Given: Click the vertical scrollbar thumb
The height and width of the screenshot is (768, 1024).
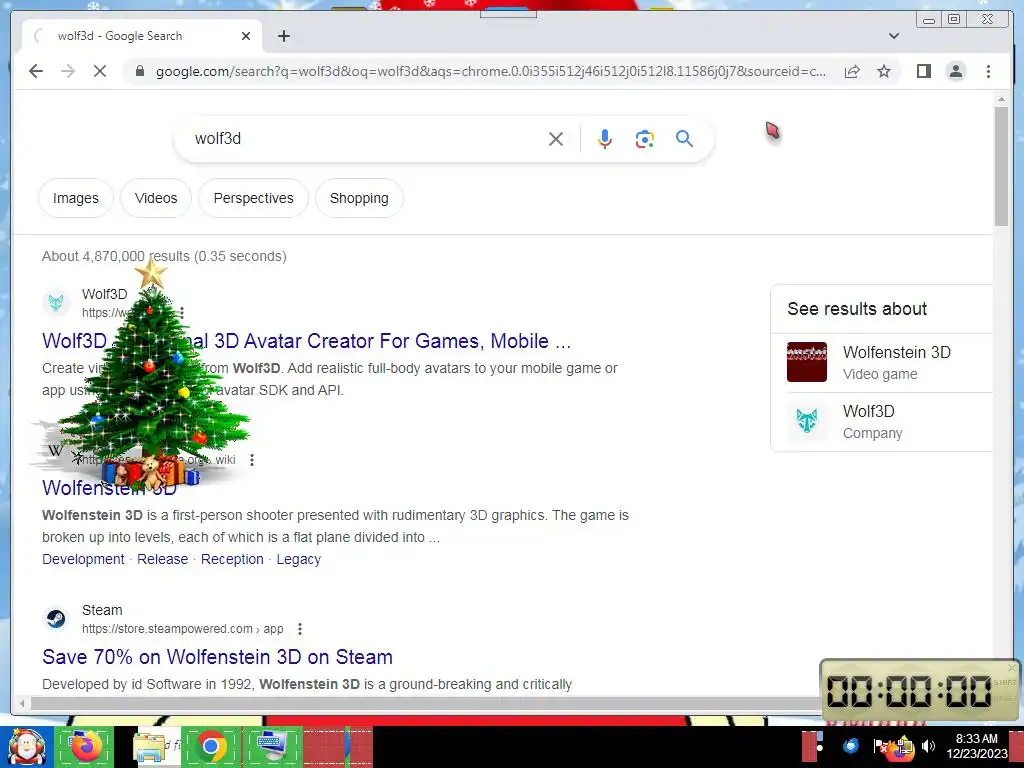Looking at the screenshot, I should pos(1001,166).
